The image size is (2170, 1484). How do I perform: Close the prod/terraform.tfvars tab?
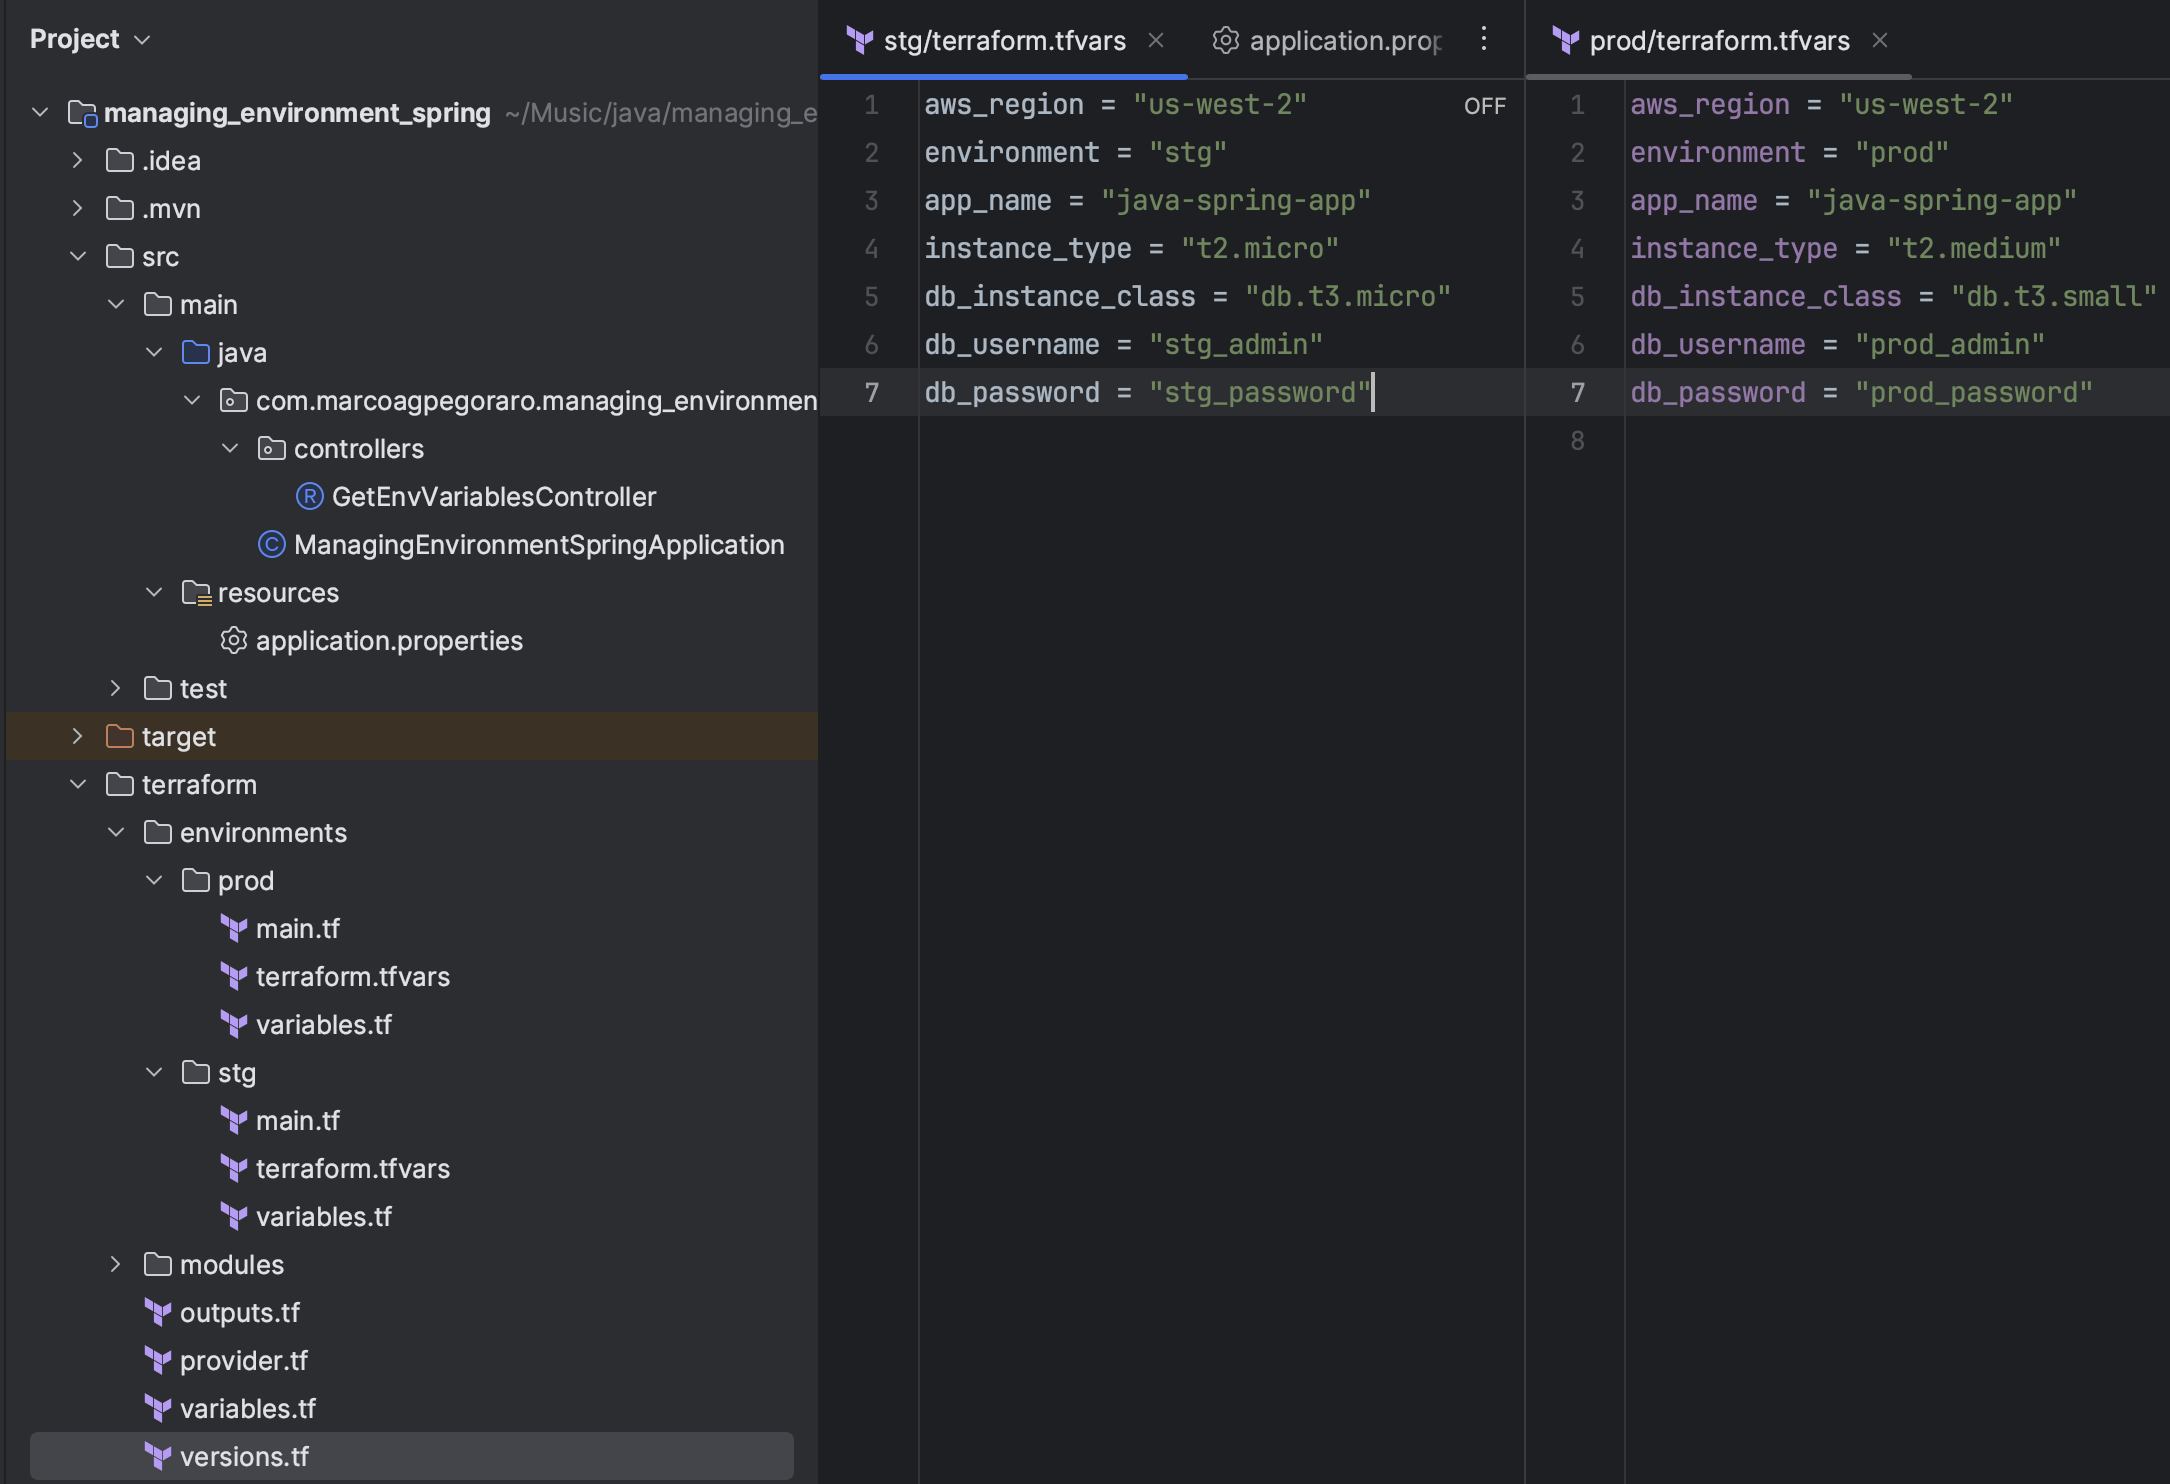1880,40
